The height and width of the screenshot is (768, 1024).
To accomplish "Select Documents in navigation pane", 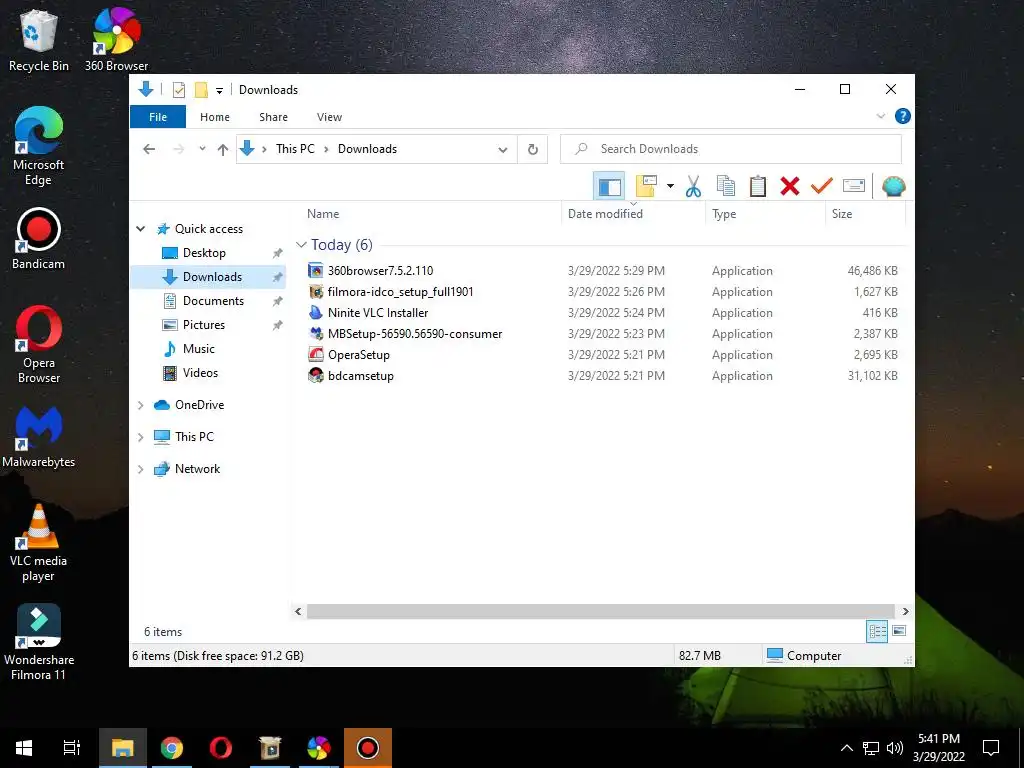I will tap(213, 301).
